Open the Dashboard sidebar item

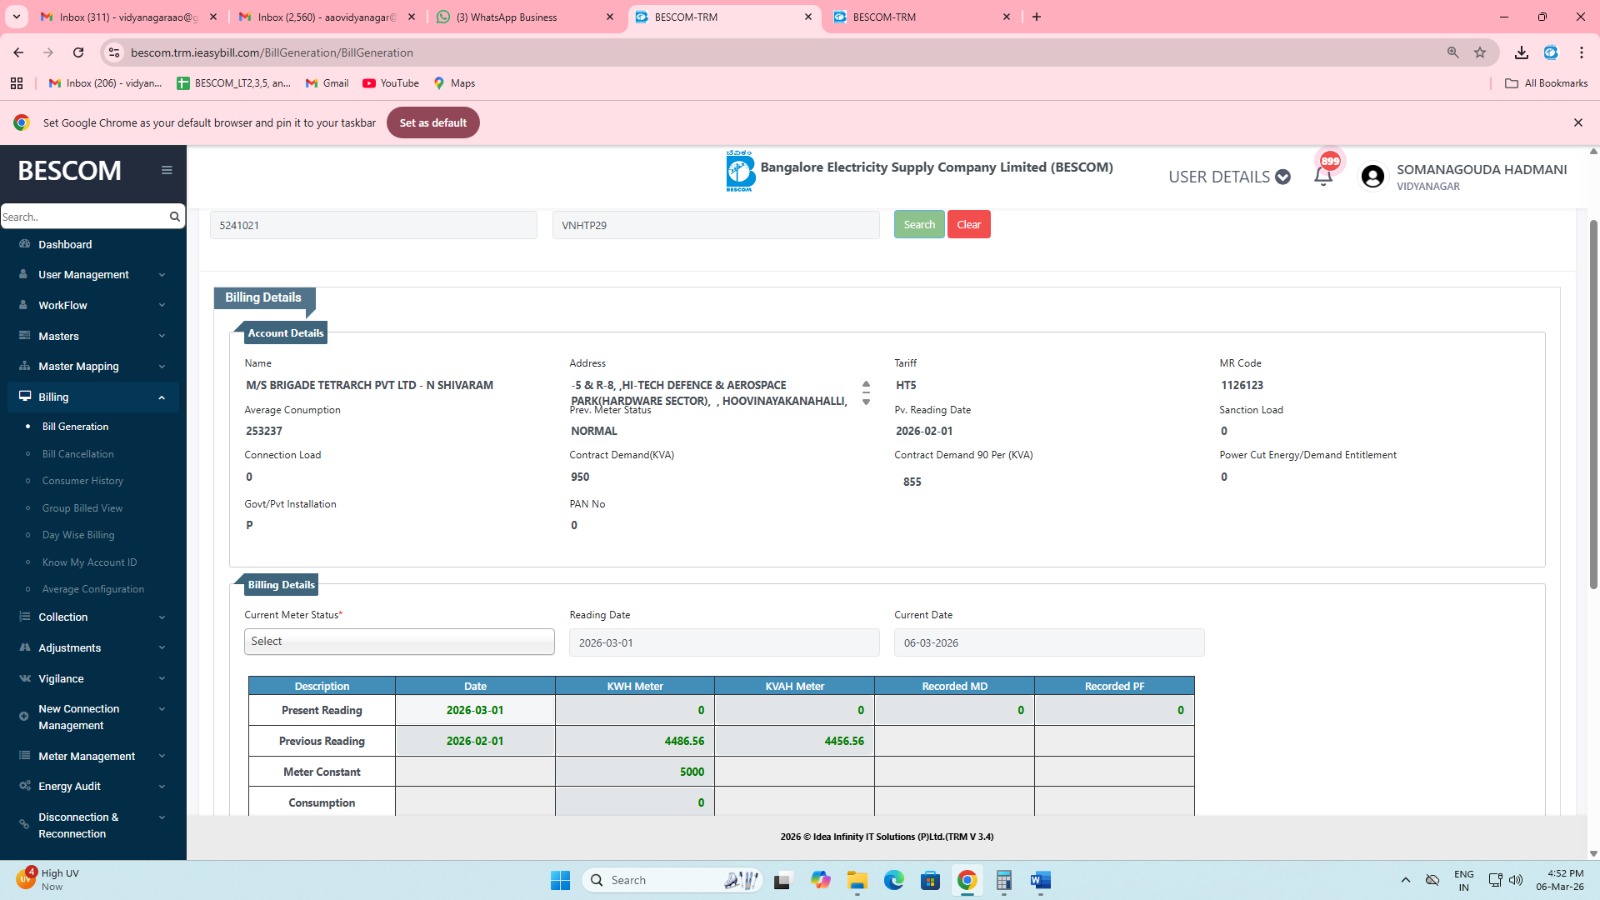tap(65, 245)
